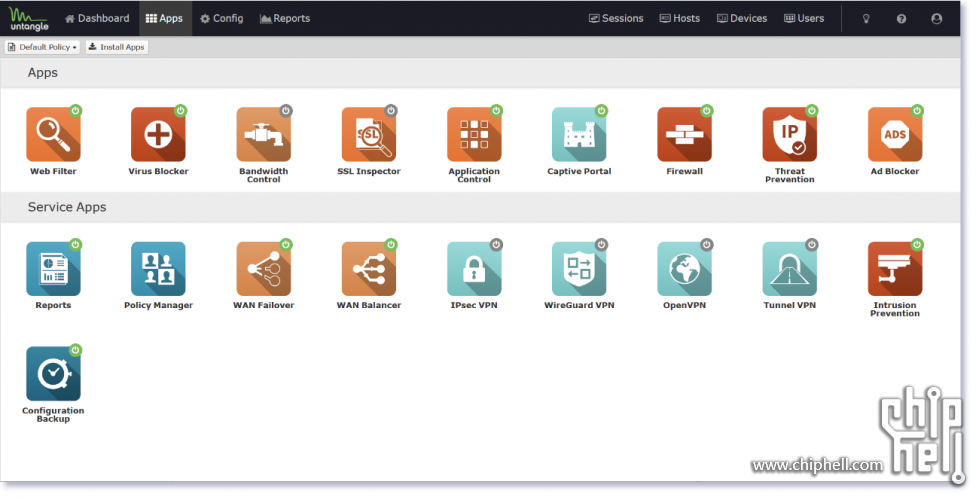Open the Config tab

click(x=222, y=19)
